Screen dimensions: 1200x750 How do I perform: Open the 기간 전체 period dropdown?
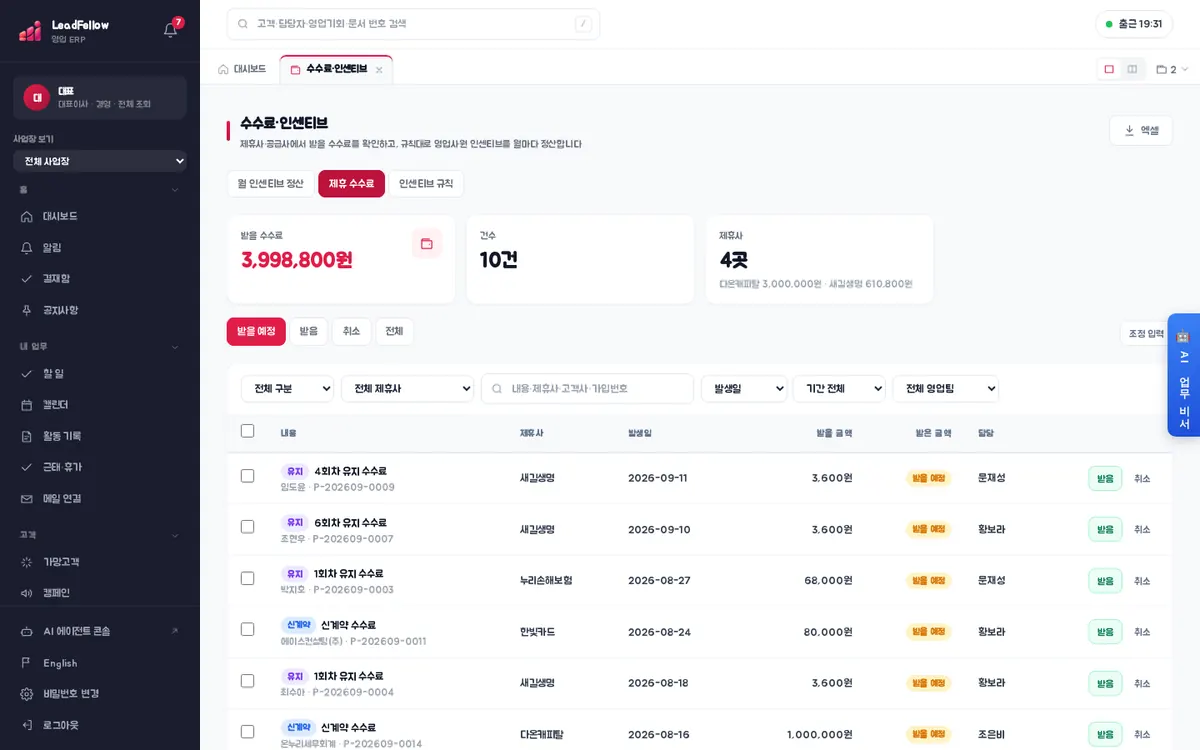click(839, 389)
